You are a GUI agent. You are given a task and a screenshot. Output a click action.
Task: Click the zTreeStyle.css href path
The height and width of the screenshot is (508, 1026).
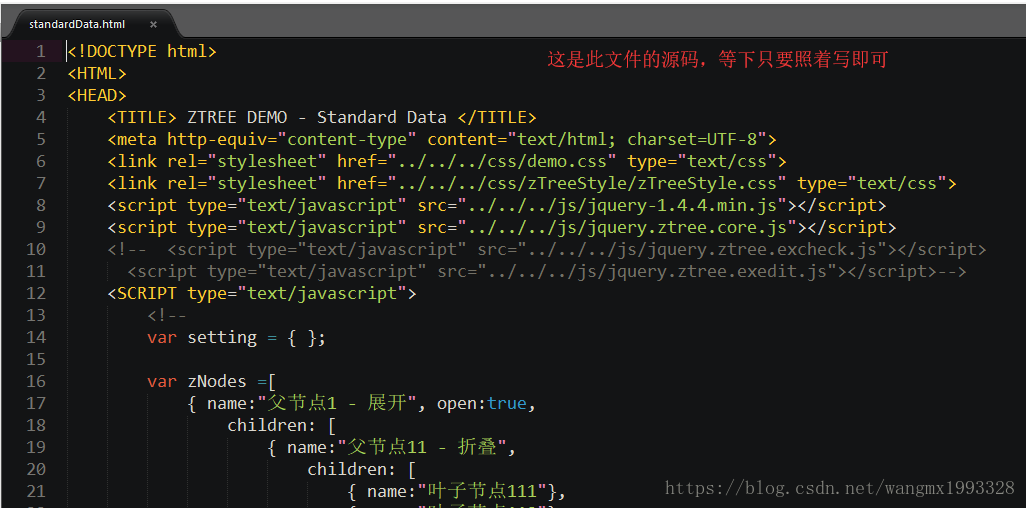(586, 183)
